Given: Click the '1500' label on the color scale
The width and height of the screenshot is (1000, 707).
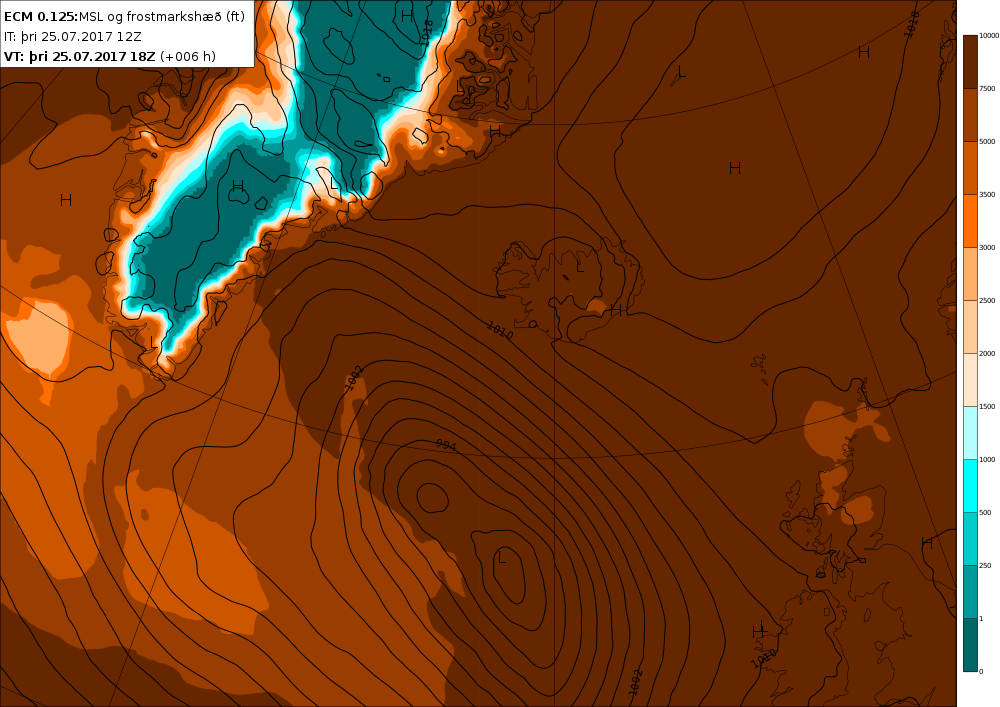Looking at the screenshot, I should pos(987,406).
